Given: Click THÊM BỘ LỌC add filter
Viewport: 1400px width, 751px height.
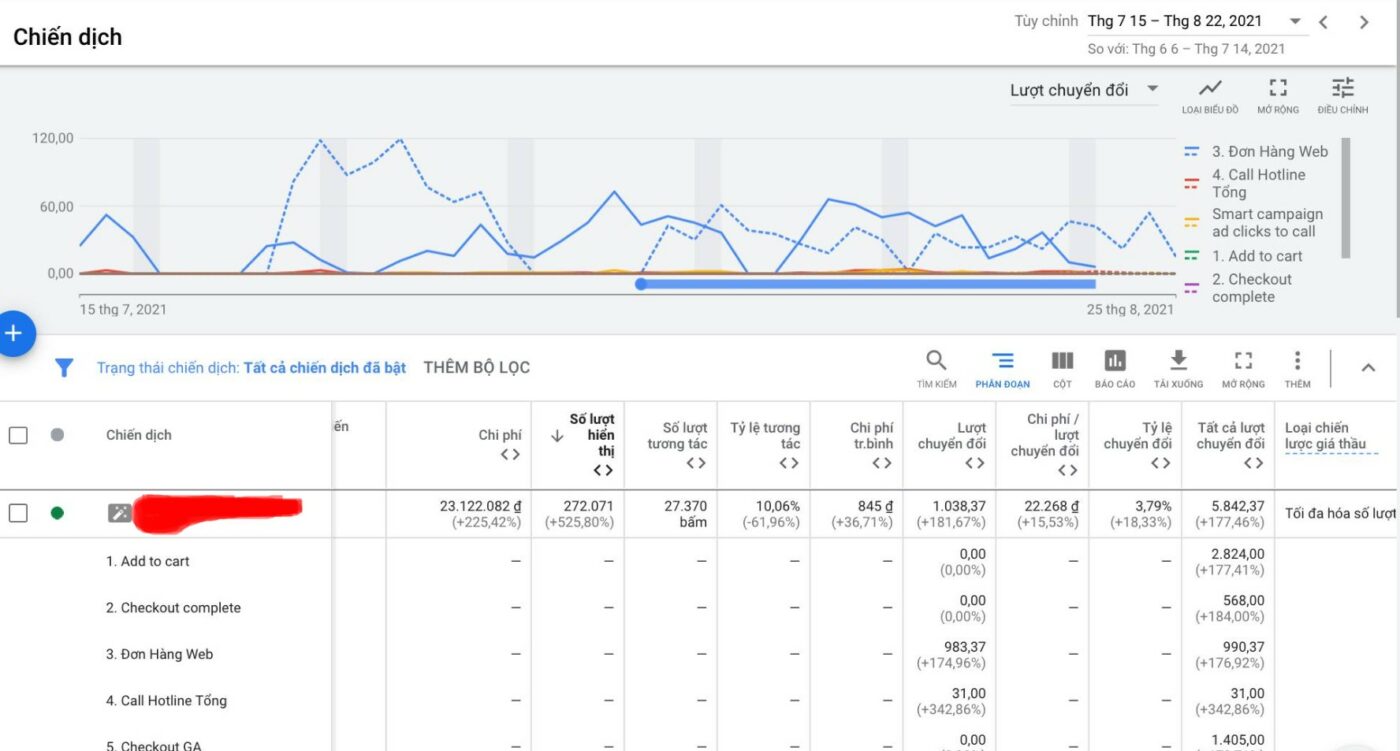Looking at the screenshot, I should coord(477,367).
